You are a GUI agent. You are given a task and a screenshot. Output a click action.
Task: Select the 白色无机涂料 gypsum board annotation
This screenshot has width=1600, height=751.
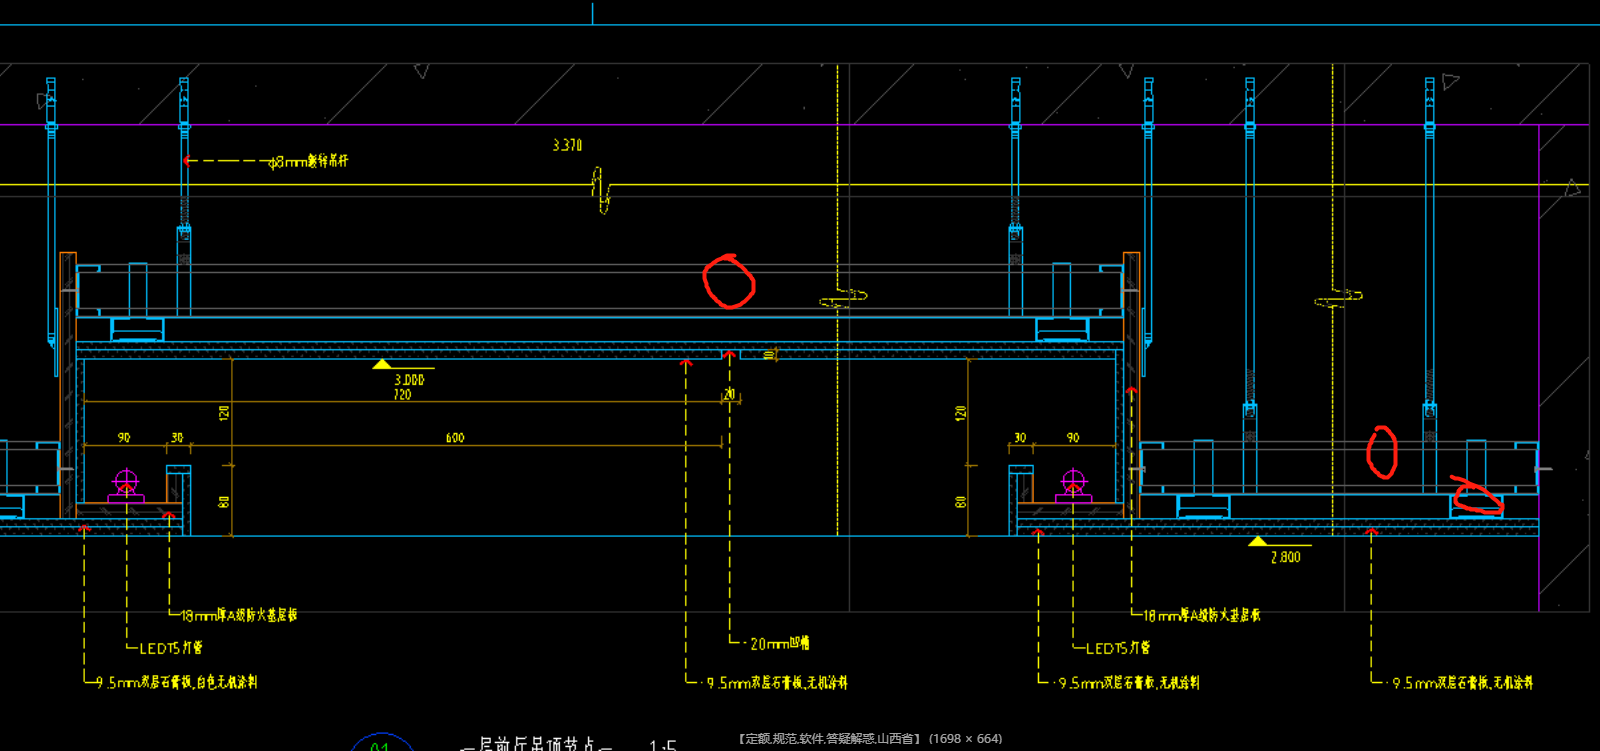[x=177, y=682]
